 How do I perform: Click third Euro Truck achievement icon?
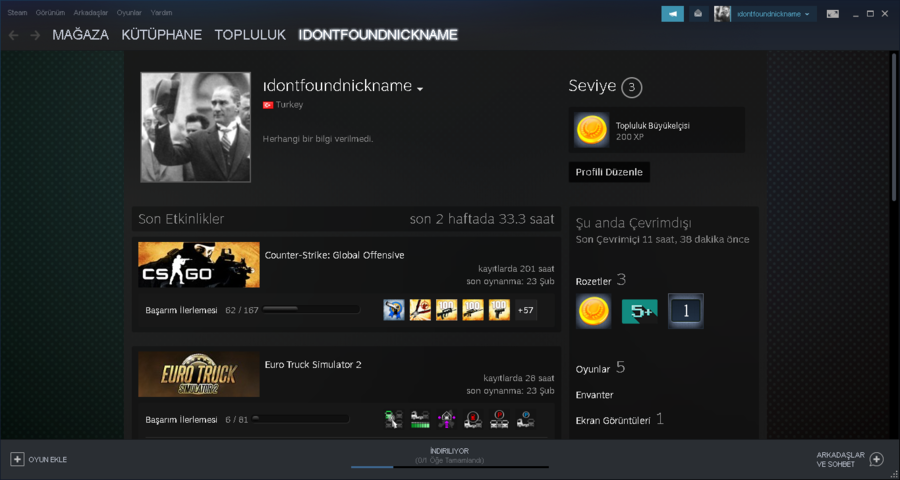[447, 419]
